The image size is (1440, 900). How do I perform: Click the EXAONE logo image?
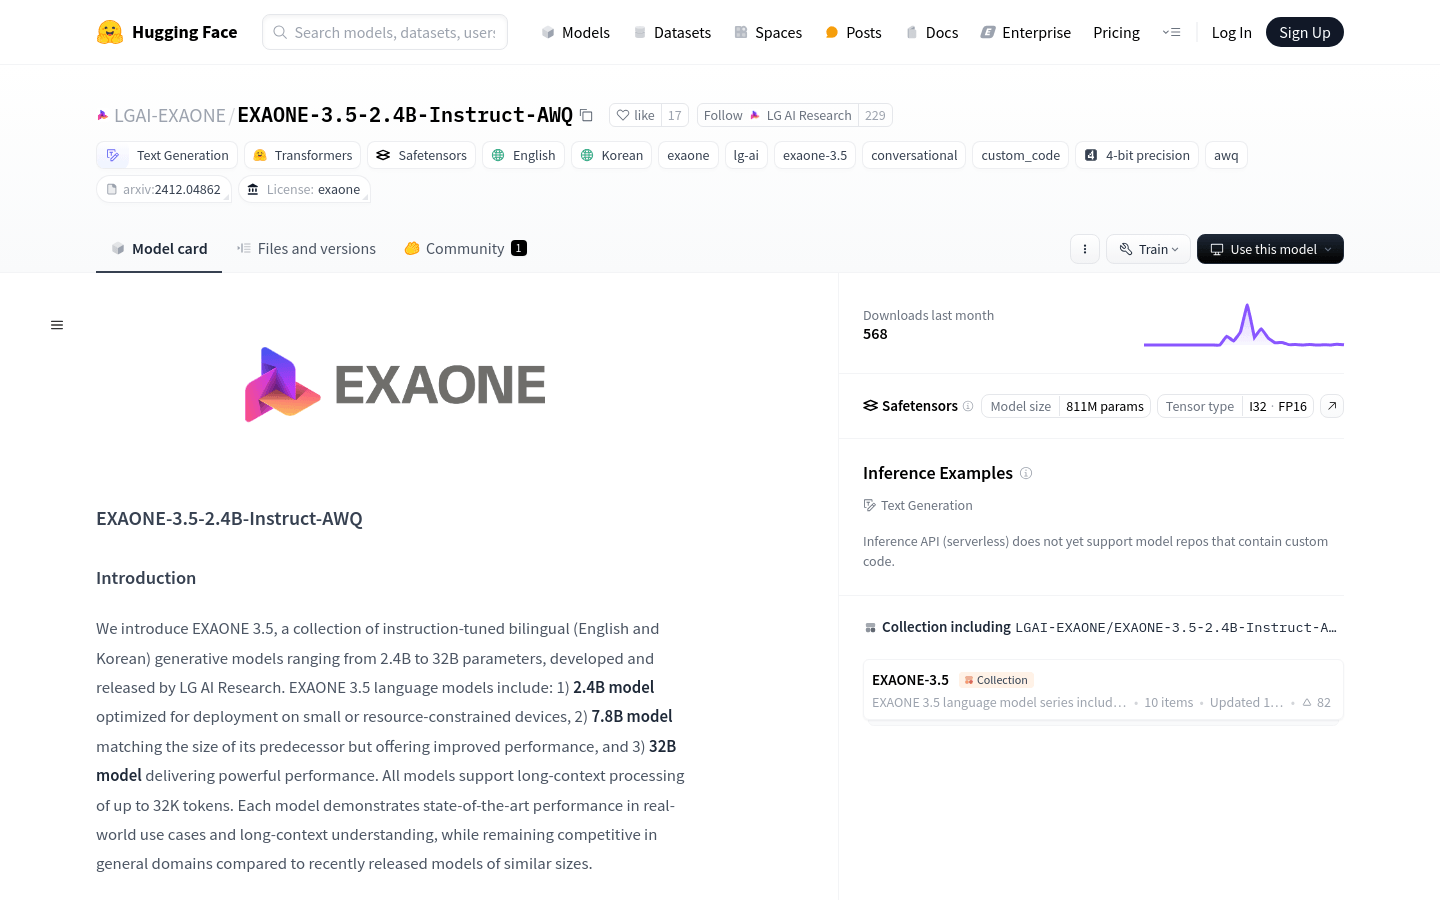[395, 385]
